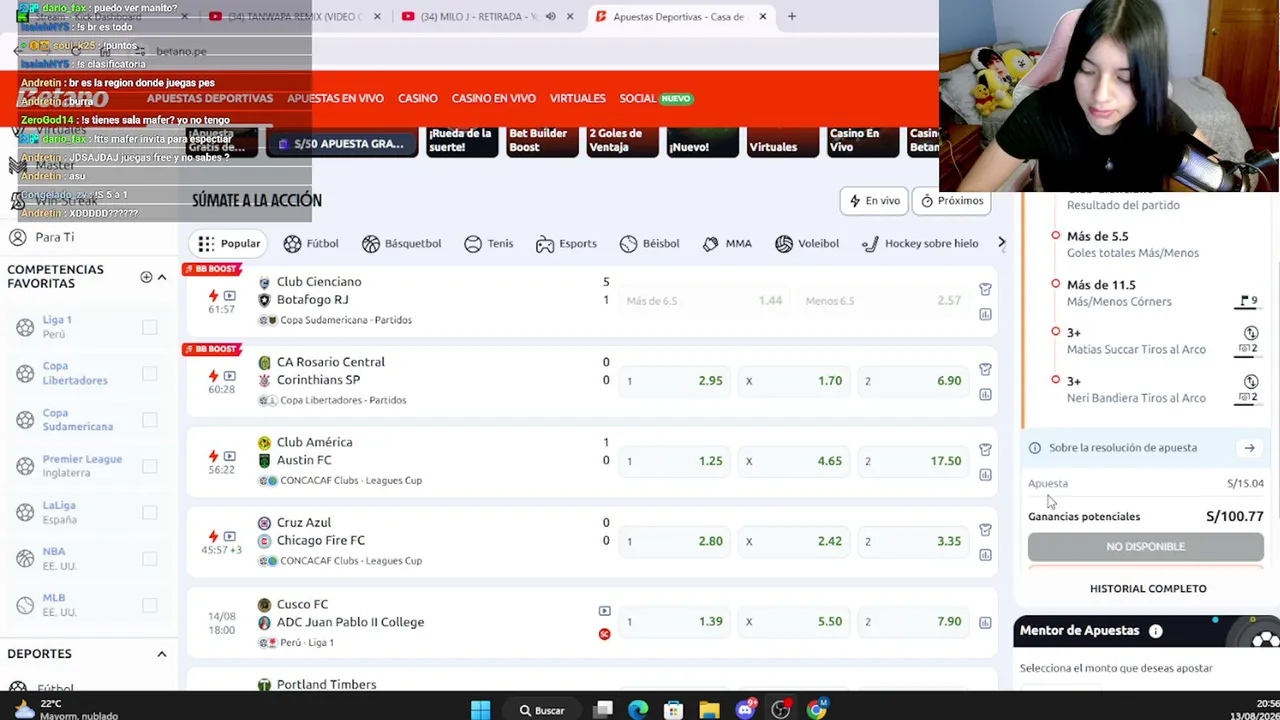Collapse the Competencias Favoritas section
The image size is (1280, 720).
161,277
